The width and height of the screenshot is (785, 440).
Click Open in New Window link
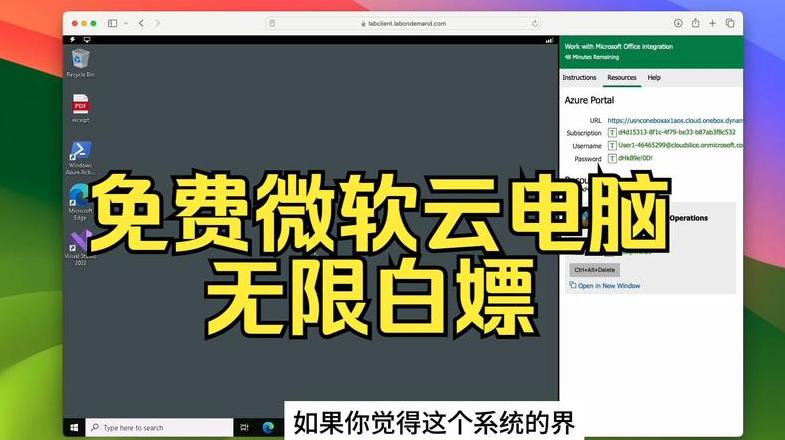605,286
